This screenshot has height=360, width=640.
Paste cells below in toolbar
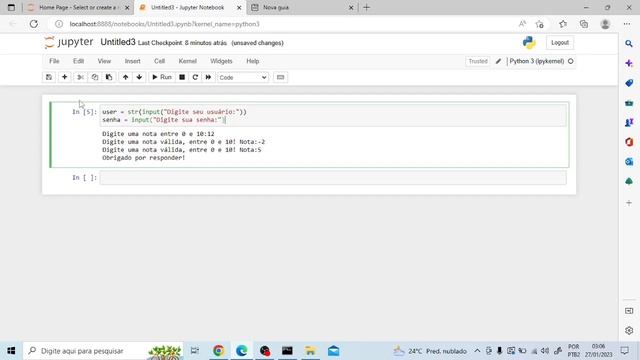tap(109, 77)
